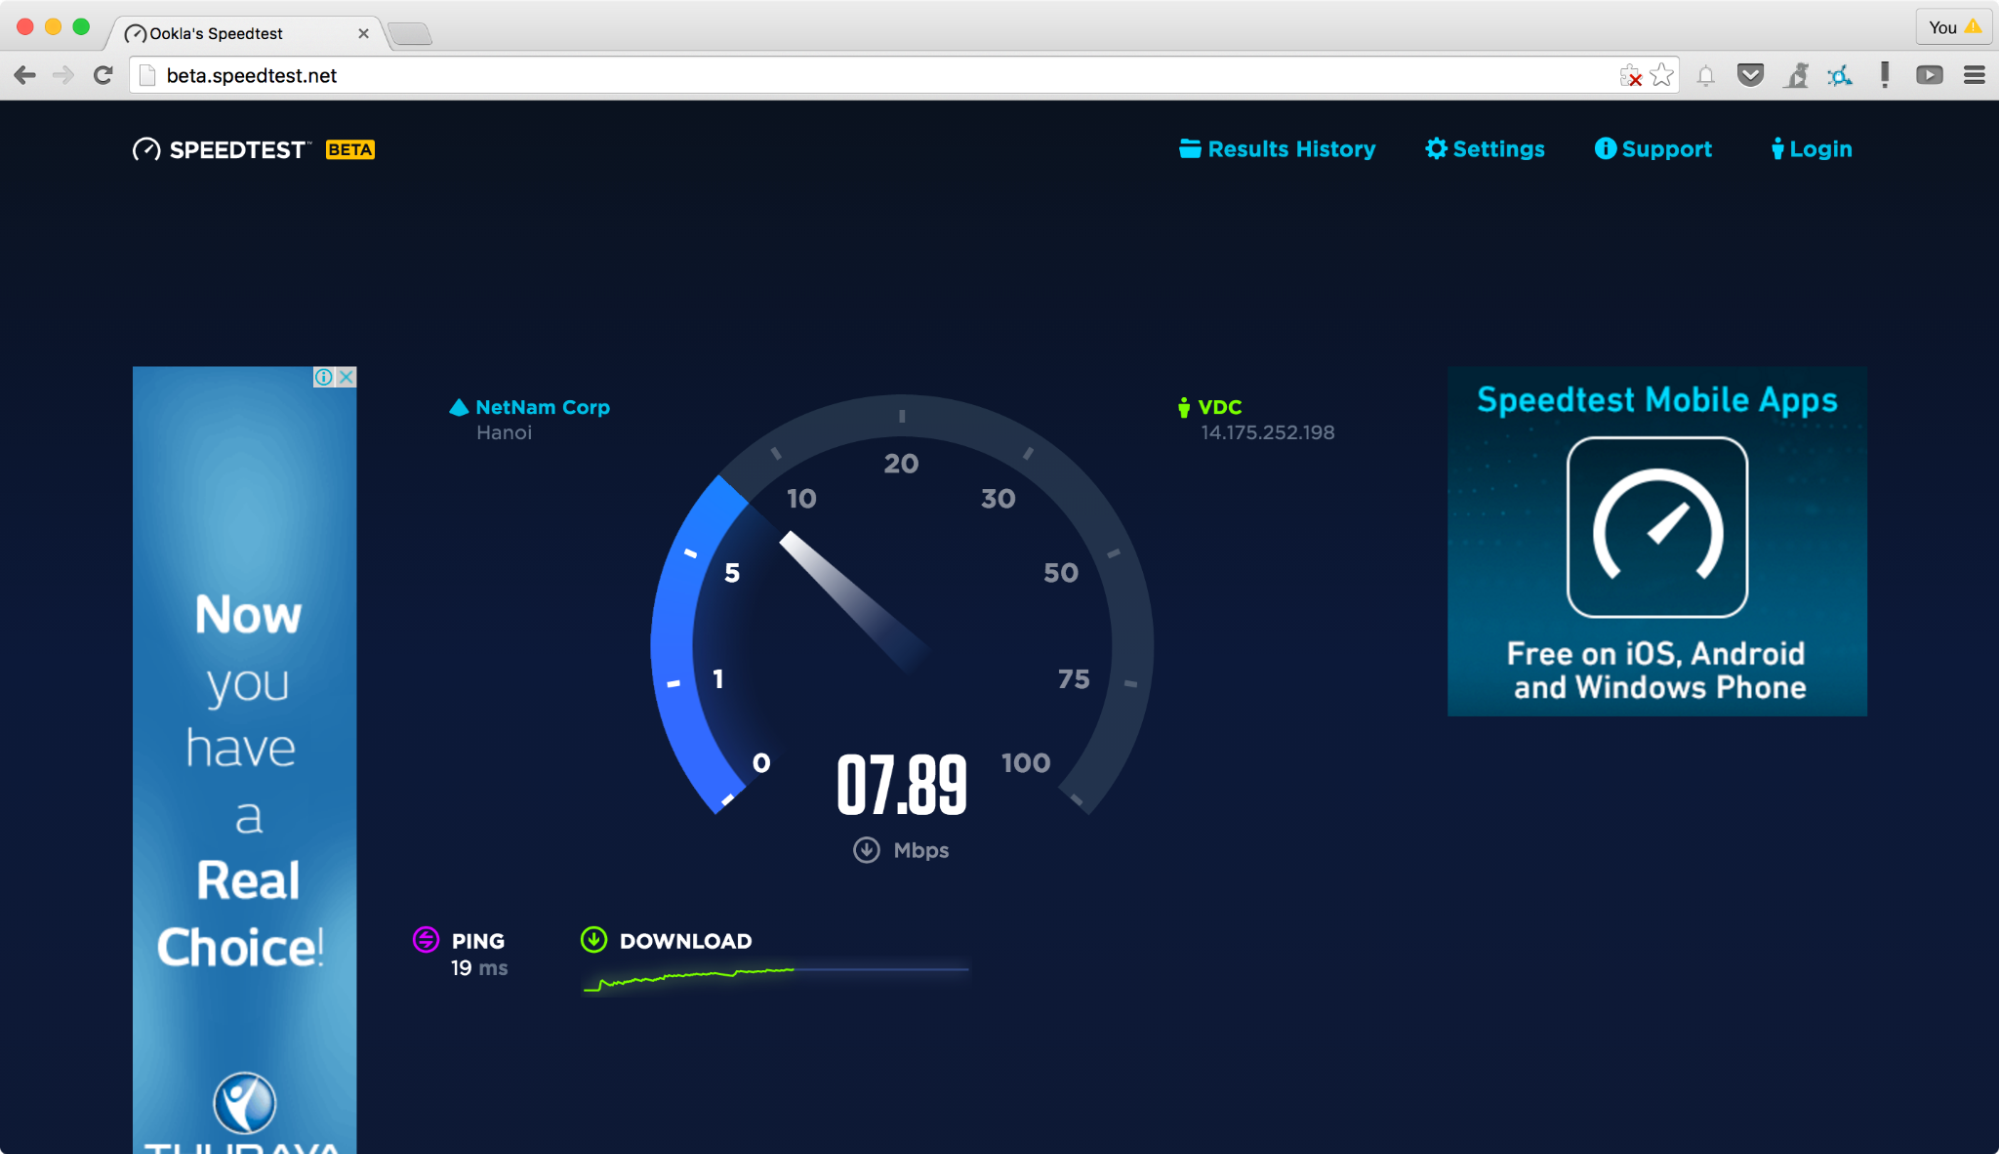1999x1154 pixels.
Task: Click the browser forward arrow
Action: [63, 75]
